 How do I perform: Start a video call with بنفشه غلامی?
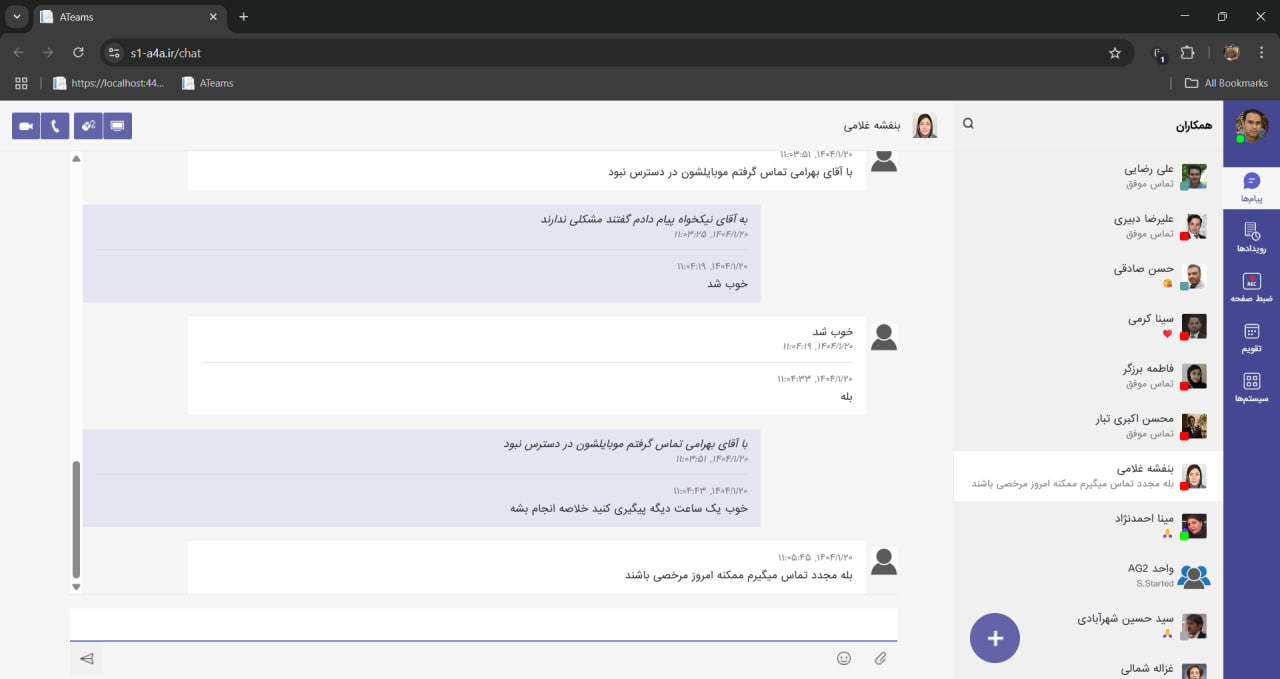click(x=26, y=126)
